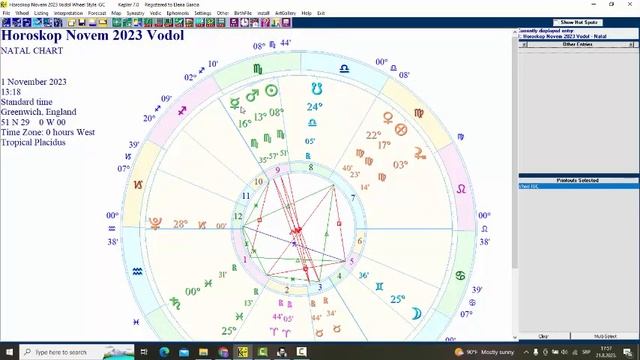Screen dimensions: 640x360
Task: Open the Forecast menu
Action: tap(97, 13)
